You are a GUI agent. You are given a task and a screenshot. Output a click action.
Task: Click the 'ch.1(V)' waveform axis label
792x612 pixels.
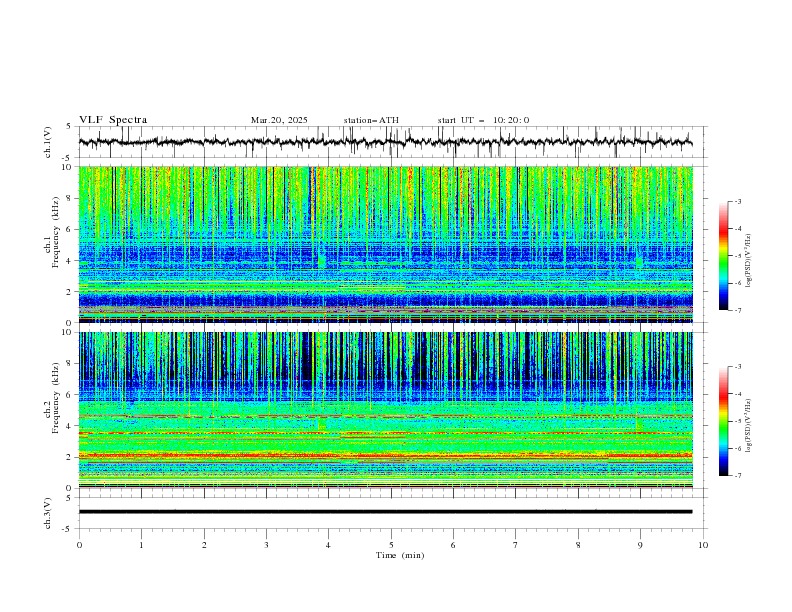(x=48, y=142)
